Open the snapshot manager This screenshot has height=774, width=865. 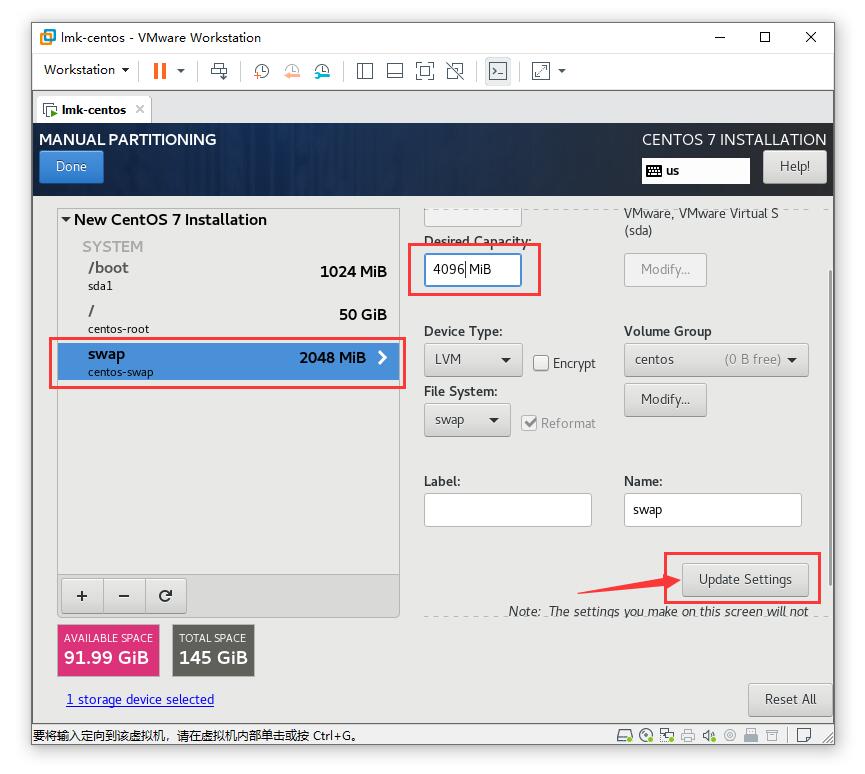tap(322, 71)
